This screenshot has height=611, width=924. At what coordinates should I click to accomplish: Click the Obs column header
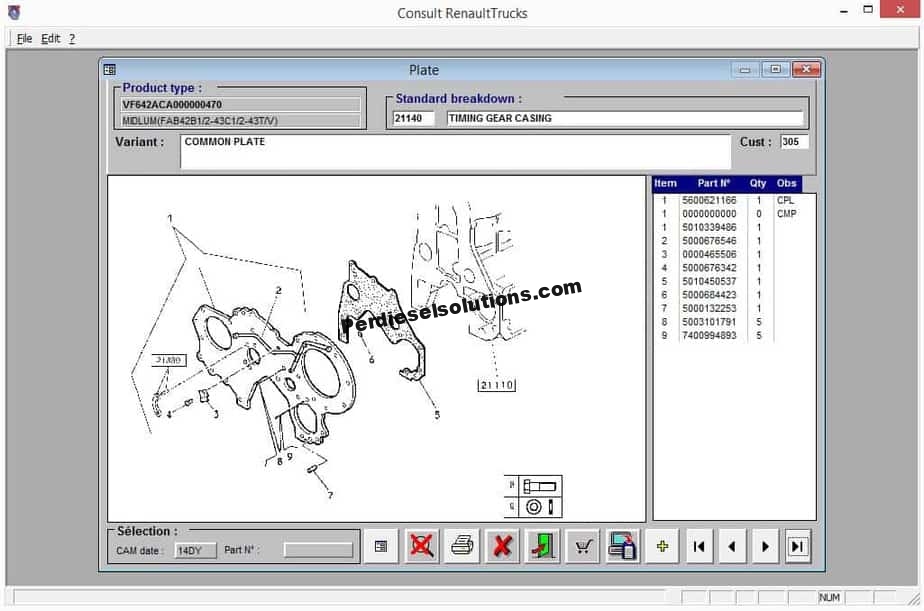(786, 184)
